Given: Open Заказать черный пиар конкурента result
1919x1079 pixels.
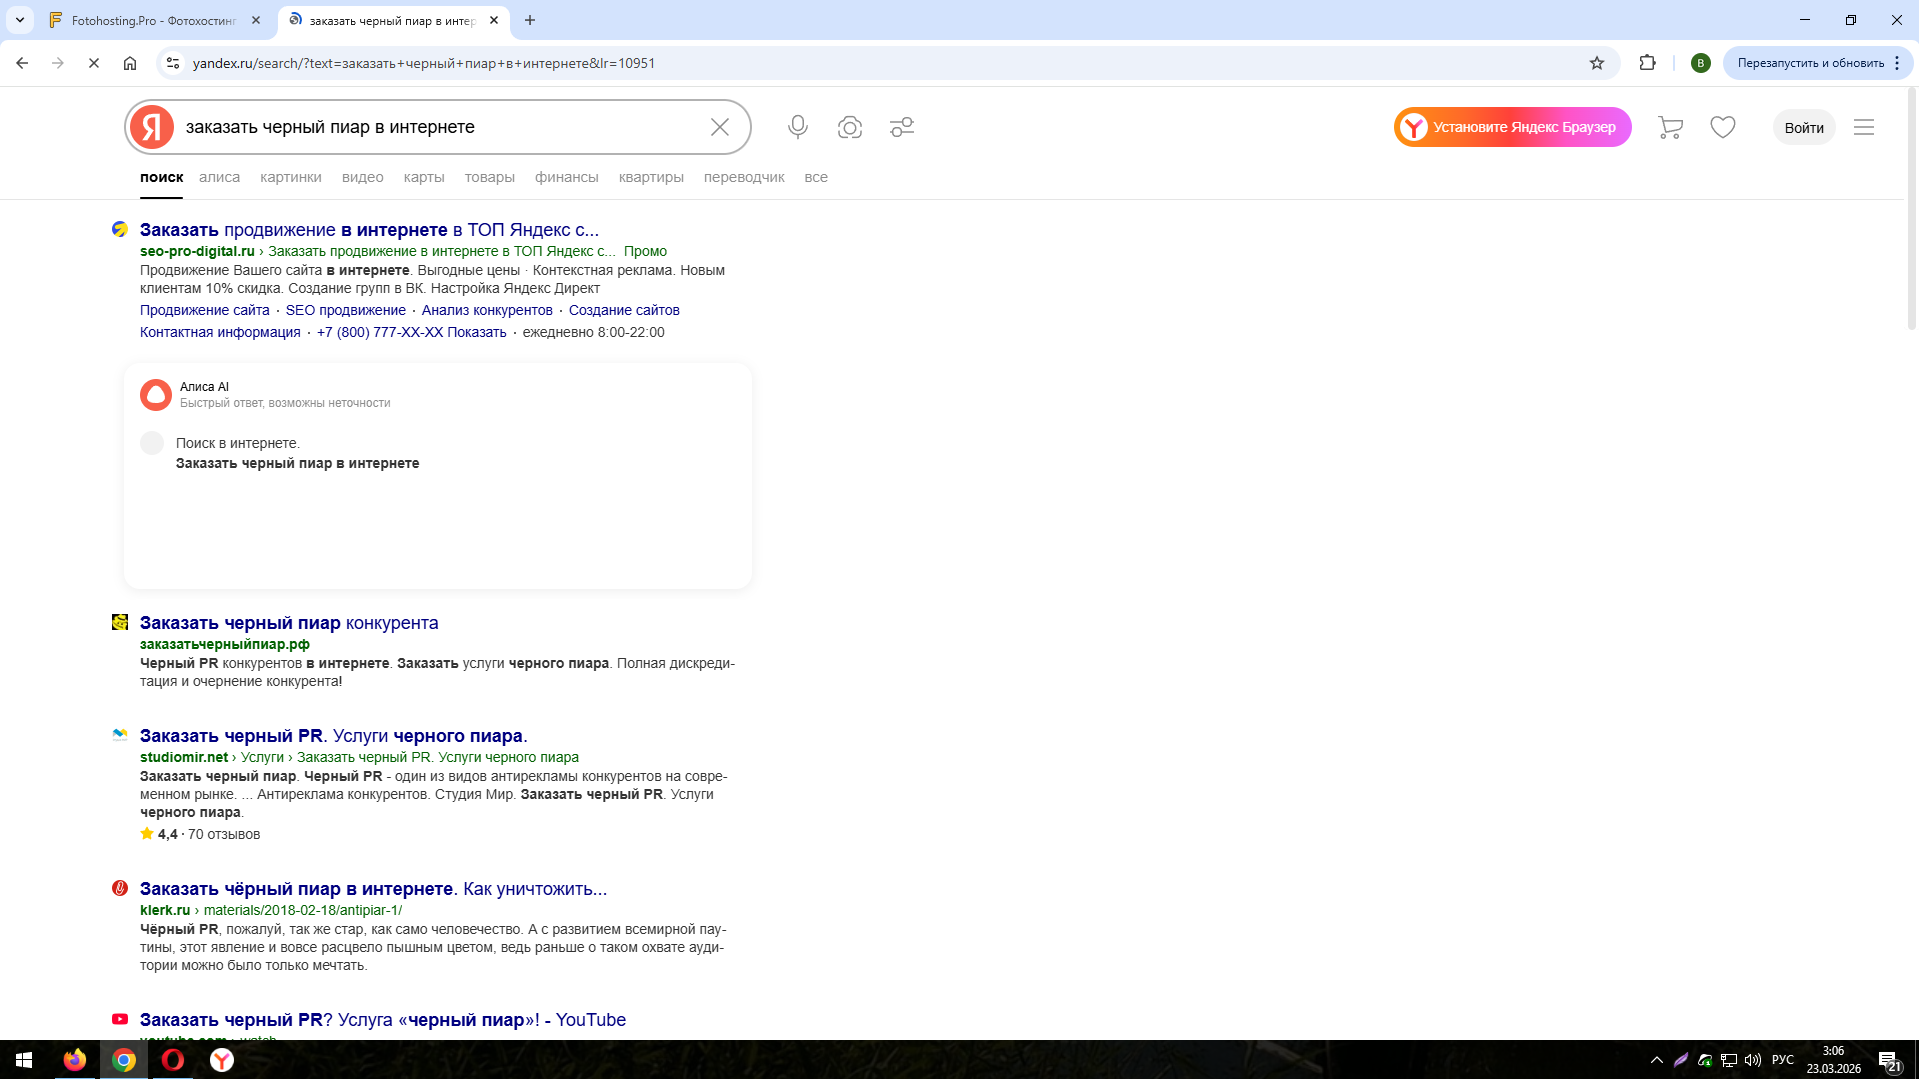Looking at the screenshot, I should (x=289, y=623).
